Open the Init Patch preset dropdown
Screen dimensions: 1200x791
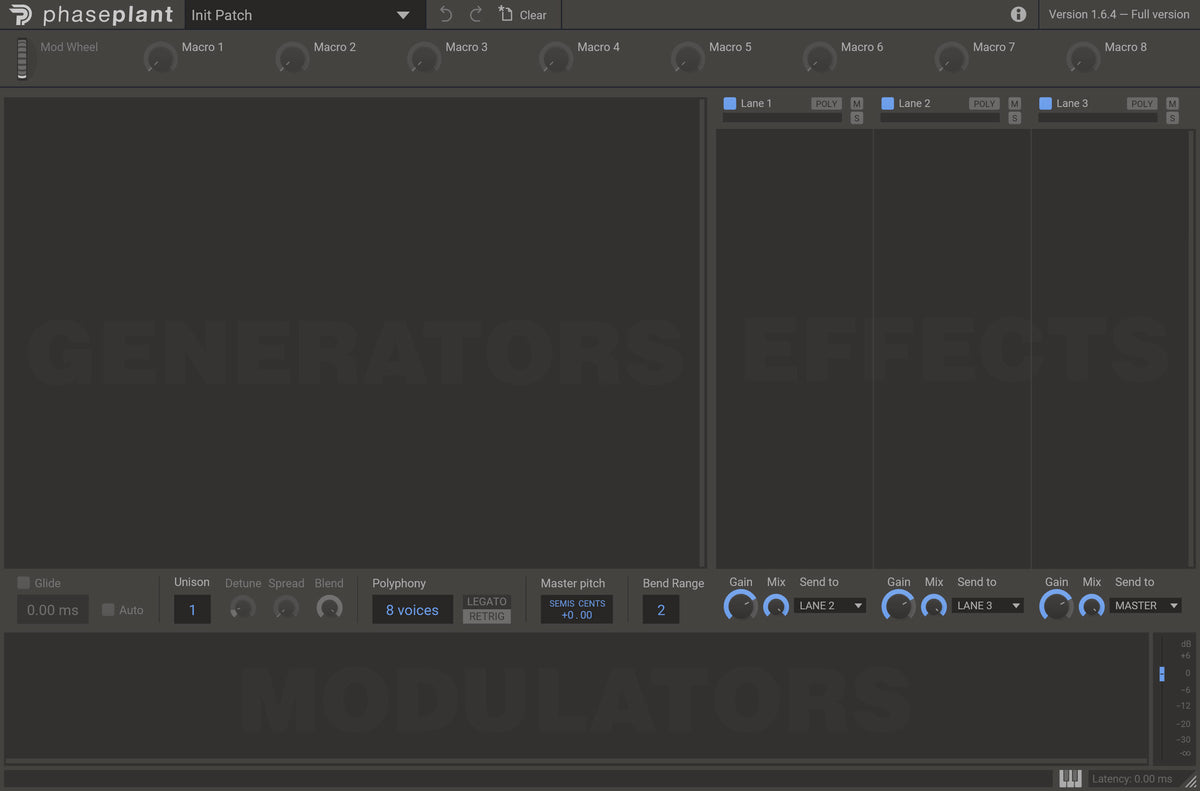(x=402, y=15)
